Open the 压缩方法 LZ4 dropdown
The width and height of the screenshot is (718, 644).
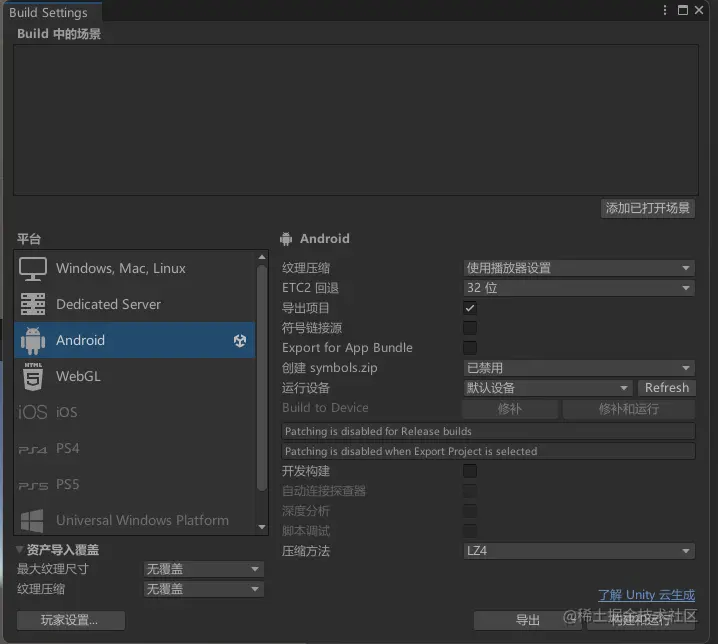(x=579, y=551)
